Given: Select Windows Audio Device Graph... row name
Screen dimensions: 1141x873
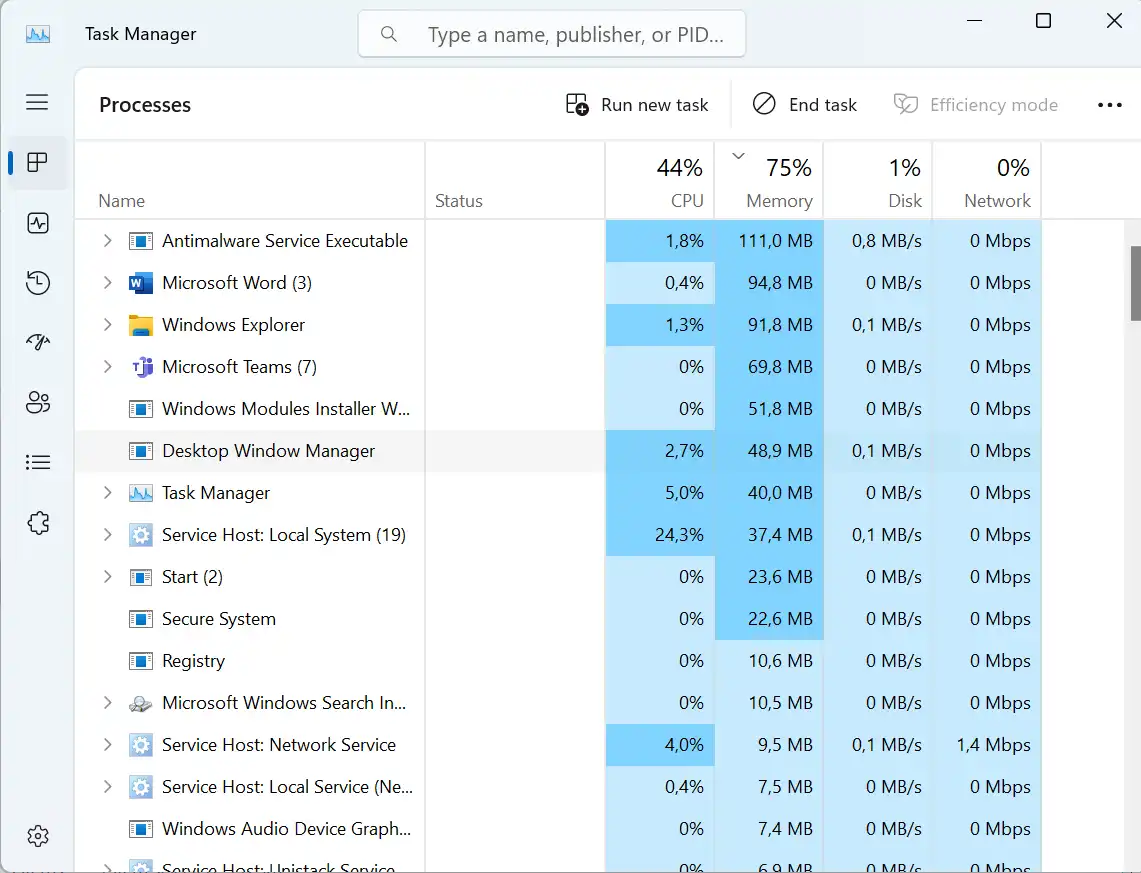Looking at the screenshot, I should pos(286,829).
